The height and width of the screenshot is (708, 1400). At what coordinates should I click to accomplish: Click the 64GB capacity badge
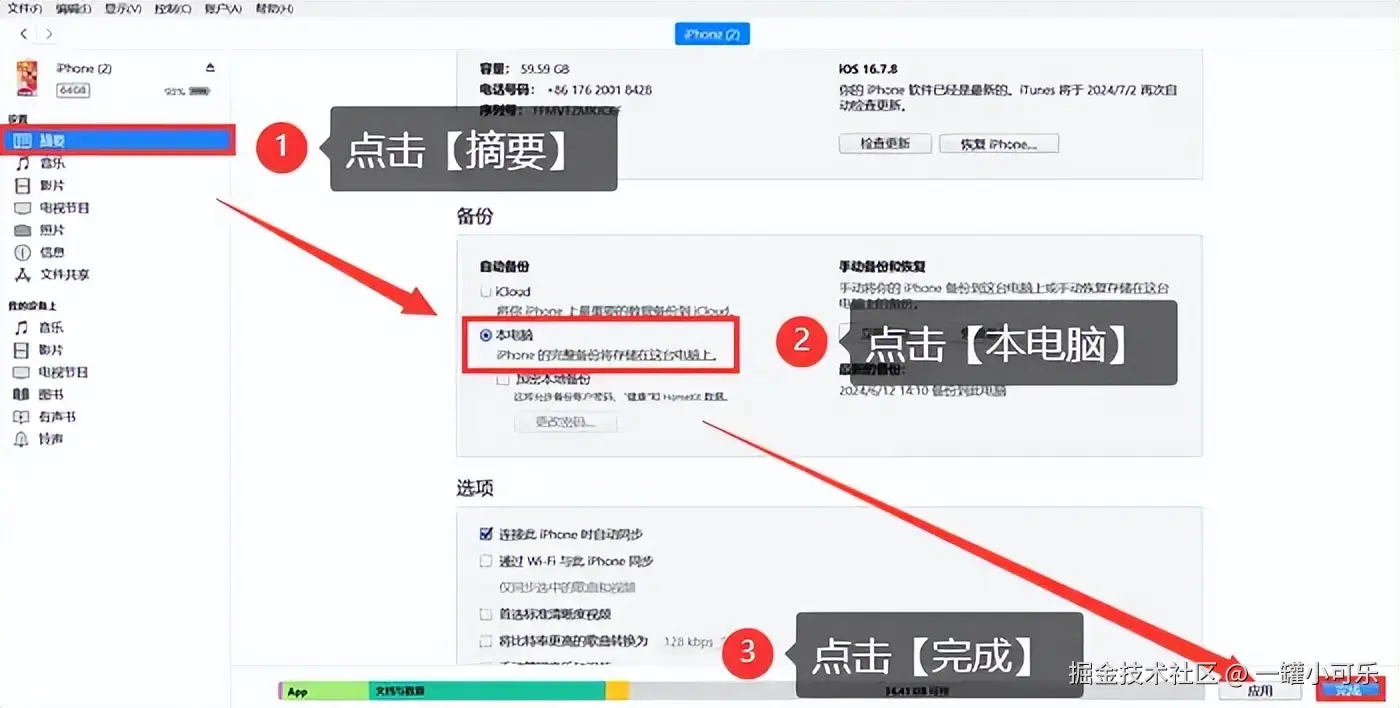[x=72, y=90]
